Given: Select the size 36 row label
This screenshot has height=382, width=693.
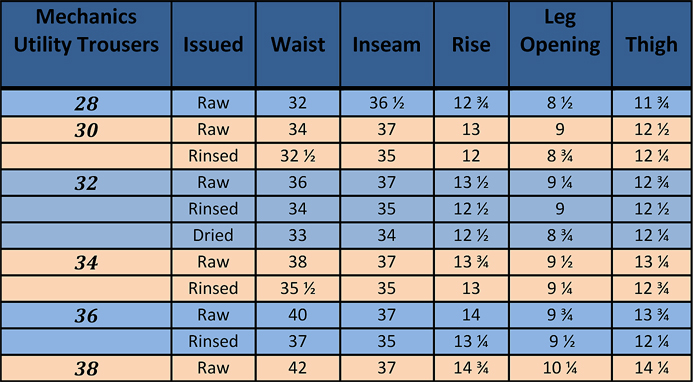Looking at the screenshot, I should point(86,315).
